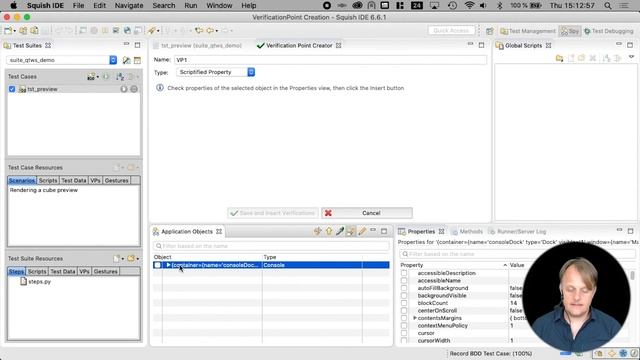Switch to the Spy perspective
The height and width of the screenshot is (360, 640).
(x=570, y=31)
